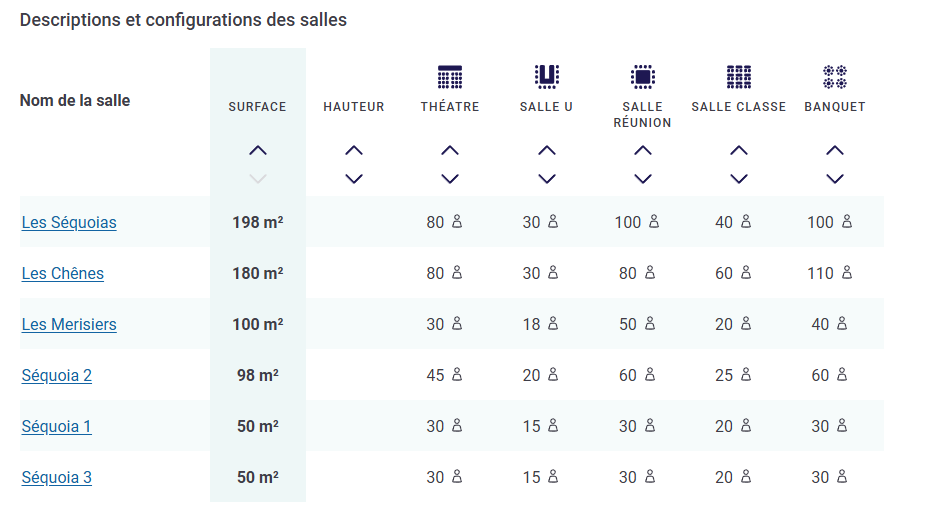Open the Les Merisiers room link
This screenshot has height=527, width=928.
coord(69,325)
